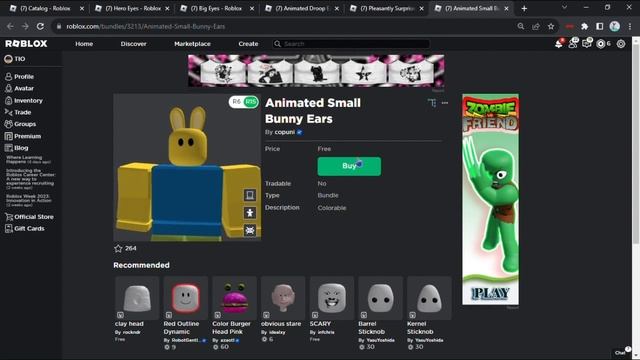Bookmark this page with star icon
Screen dimensions: 640x360
551,26
